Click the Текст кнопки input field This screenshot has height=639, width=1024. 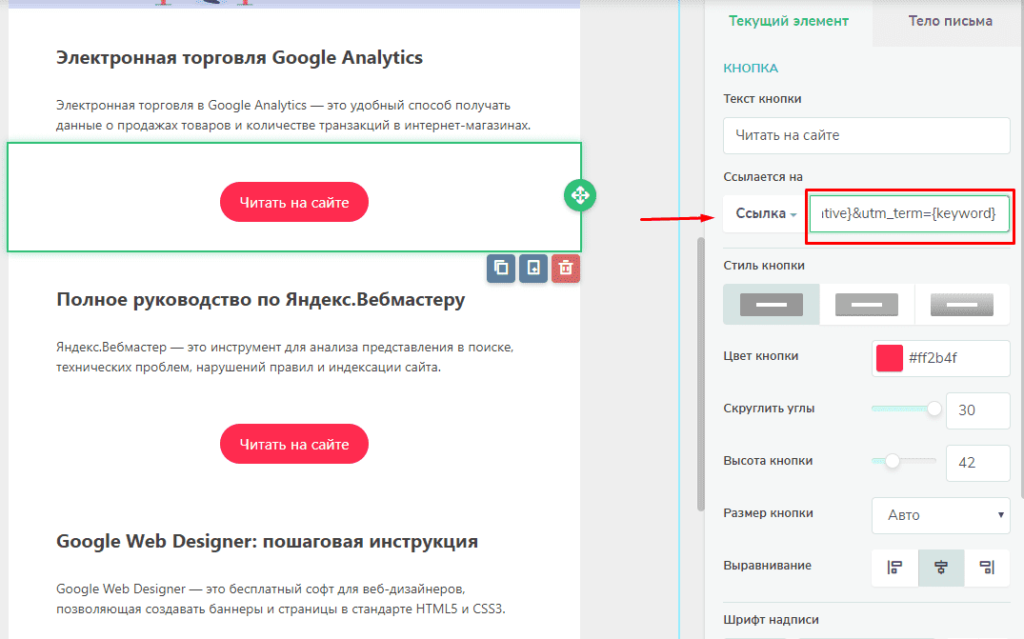click(x=867, y=135)
